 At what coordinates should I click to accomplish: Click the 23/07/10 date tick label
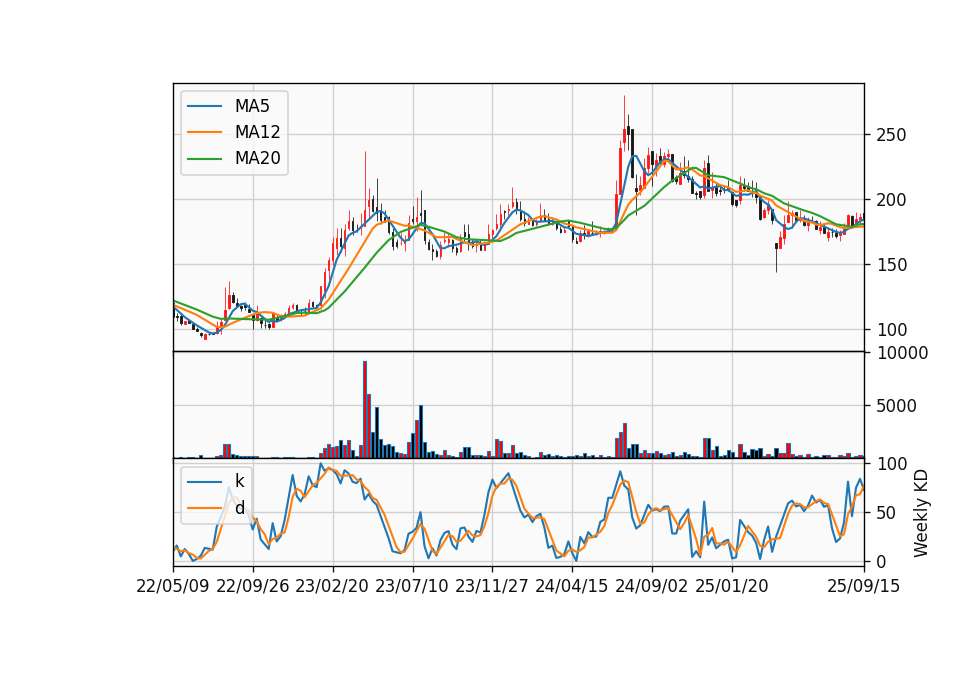tap(412, 586)
